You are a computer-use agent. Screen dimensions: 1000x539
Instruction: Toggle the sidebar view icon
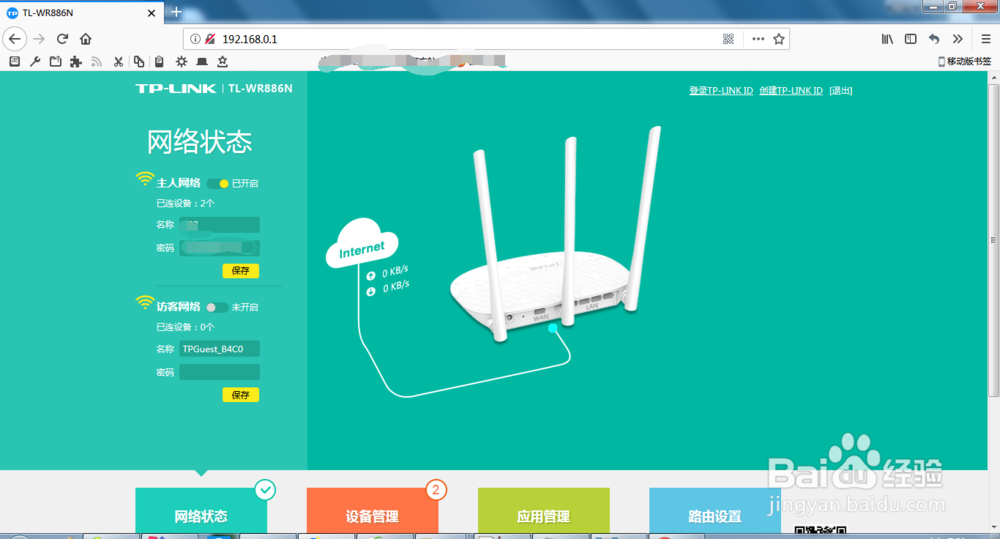click(911, 39)
